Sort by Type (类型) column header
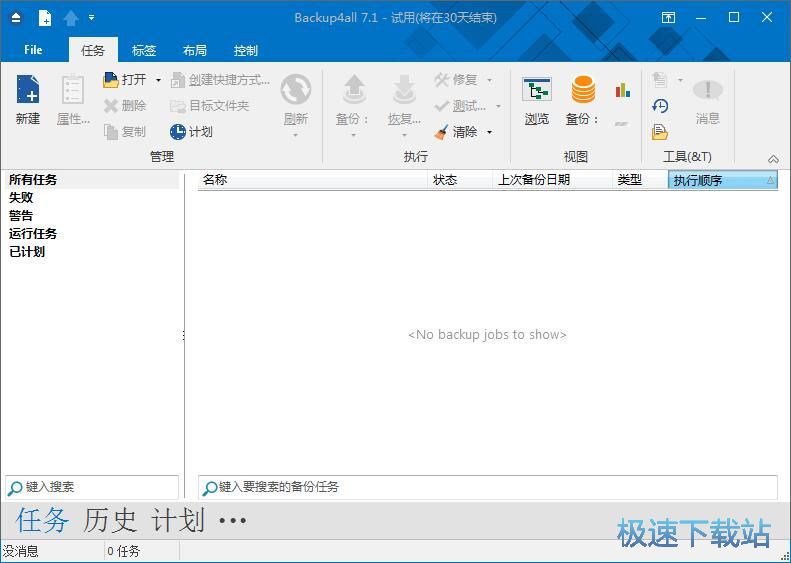Image resolution: width=791 pixels, height=563 pixels. [640, 180]
